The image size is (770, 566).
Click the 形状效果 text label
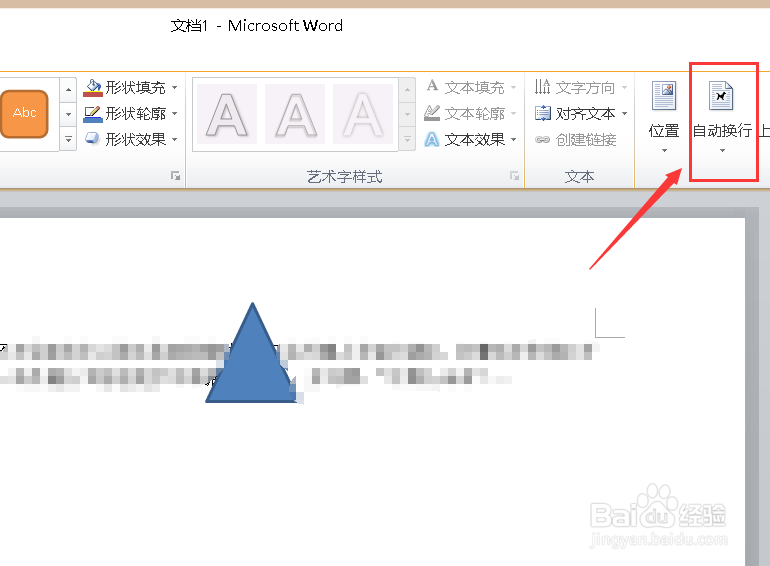(136, 140)
